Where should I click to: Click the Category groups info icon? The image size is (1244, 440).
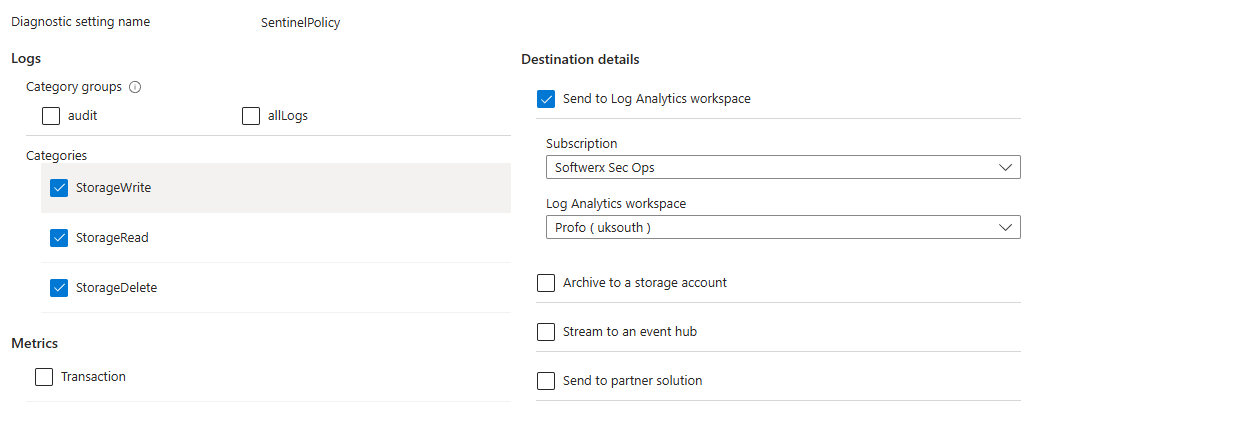(135, 87)
